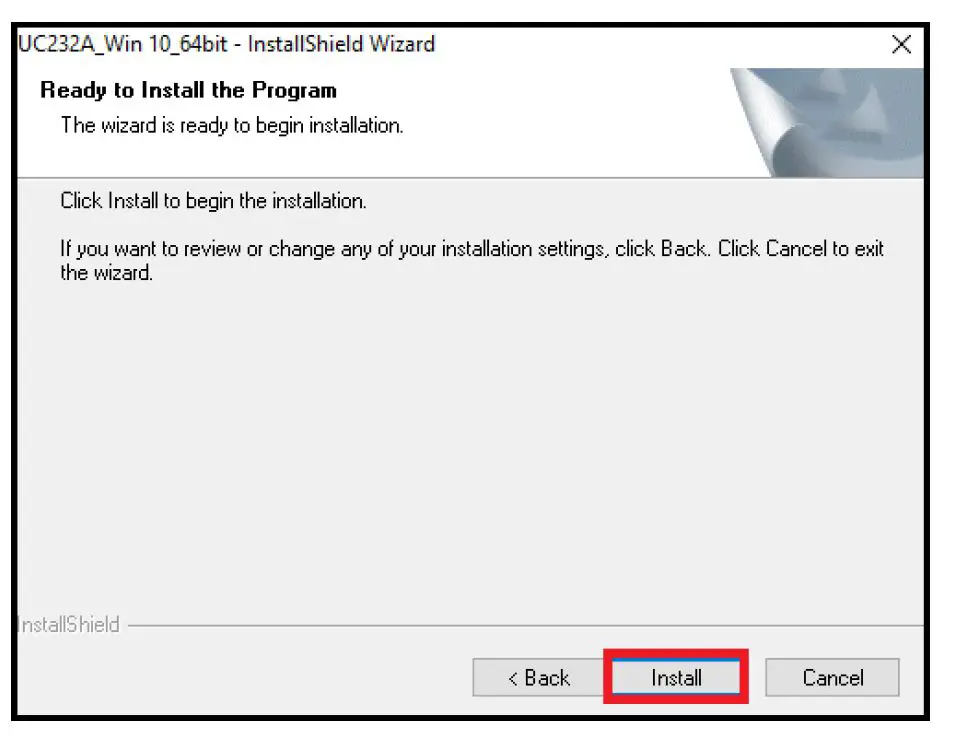Click 'The wizard is ready to begin installation' text
This screenshot has height=737, width=959.
point(232,125)
